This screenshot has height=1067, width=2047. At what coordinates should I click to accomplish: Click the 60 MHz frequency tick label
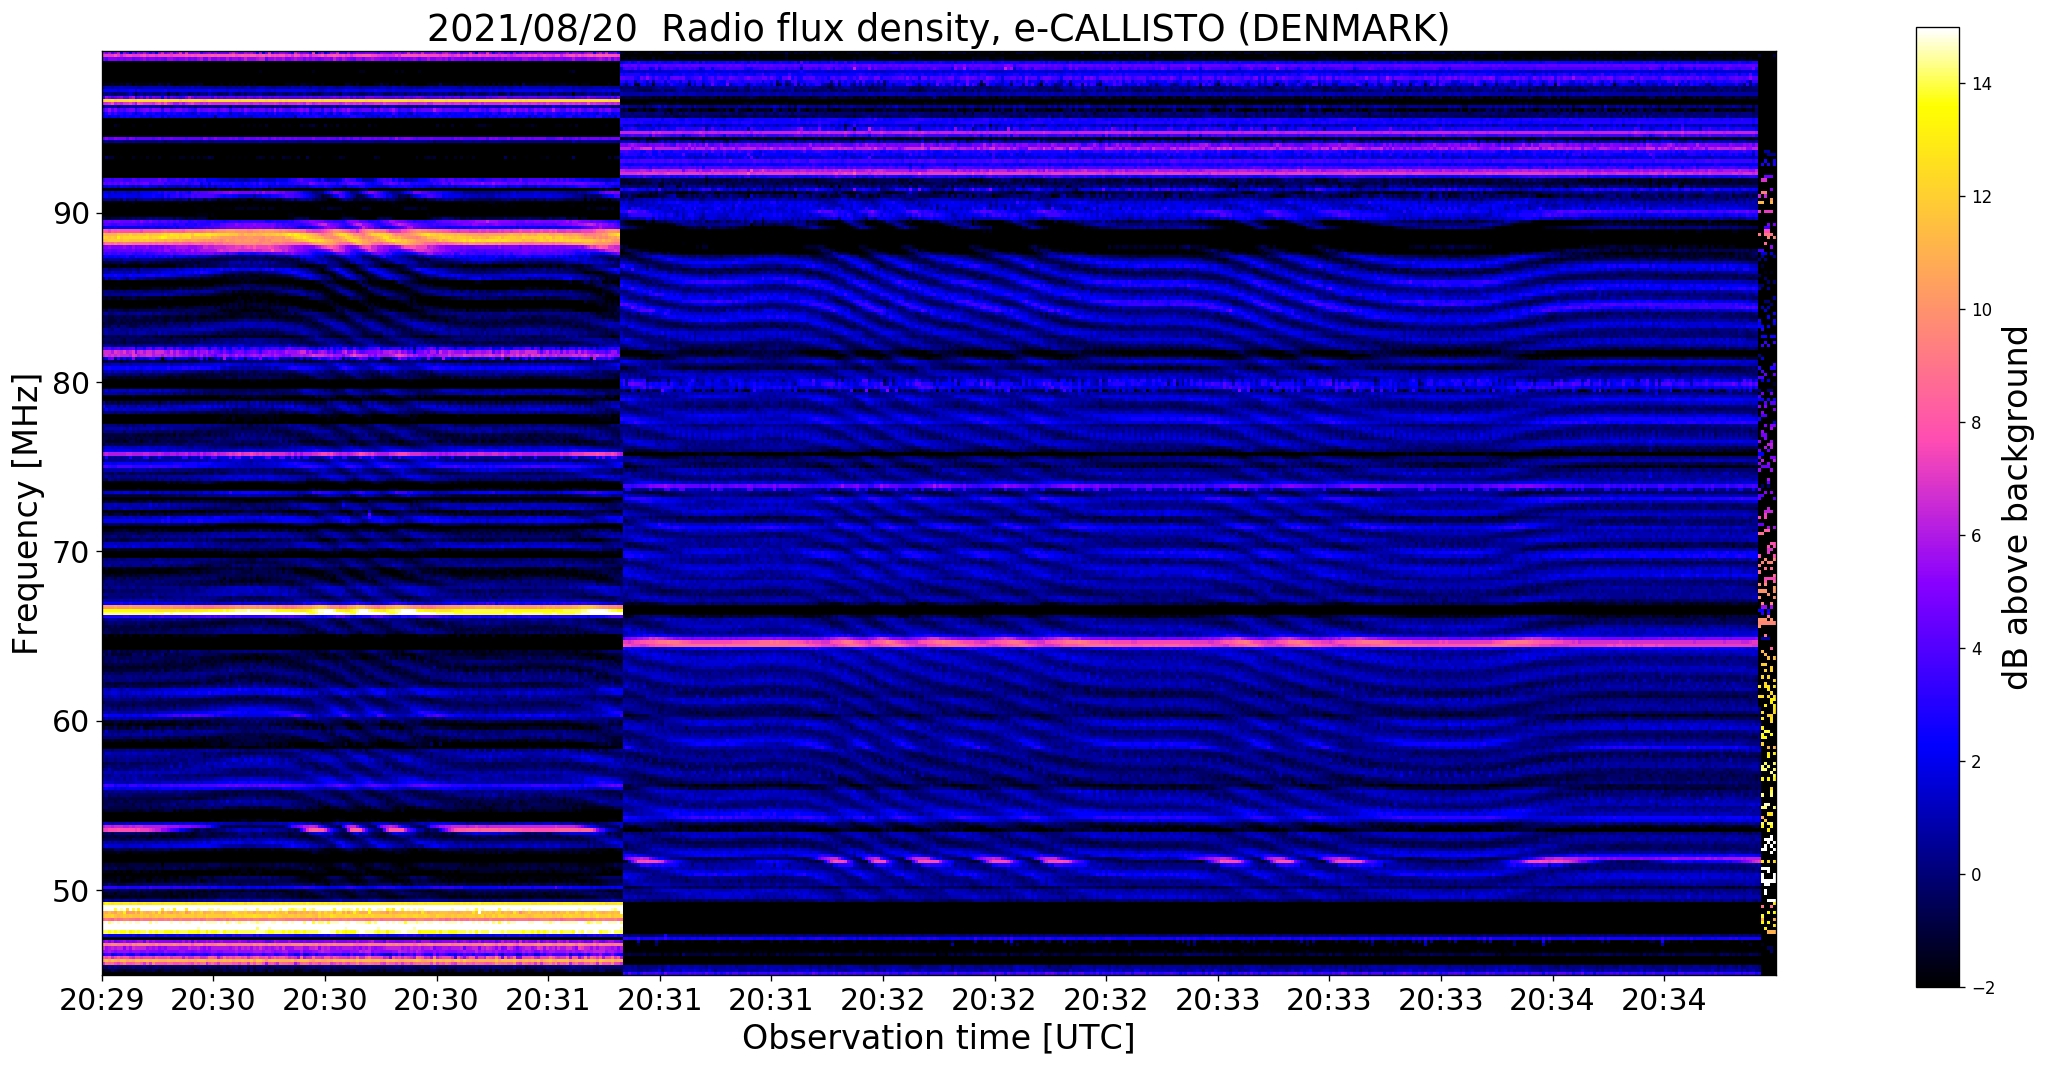tap(71, 721)
